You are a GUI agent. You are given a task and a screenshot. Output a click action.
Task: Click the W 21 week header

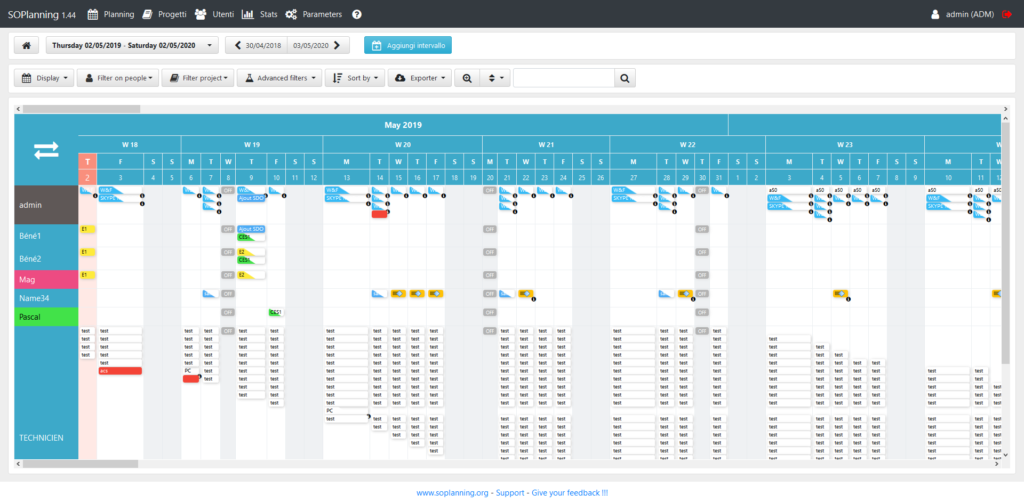546,144
